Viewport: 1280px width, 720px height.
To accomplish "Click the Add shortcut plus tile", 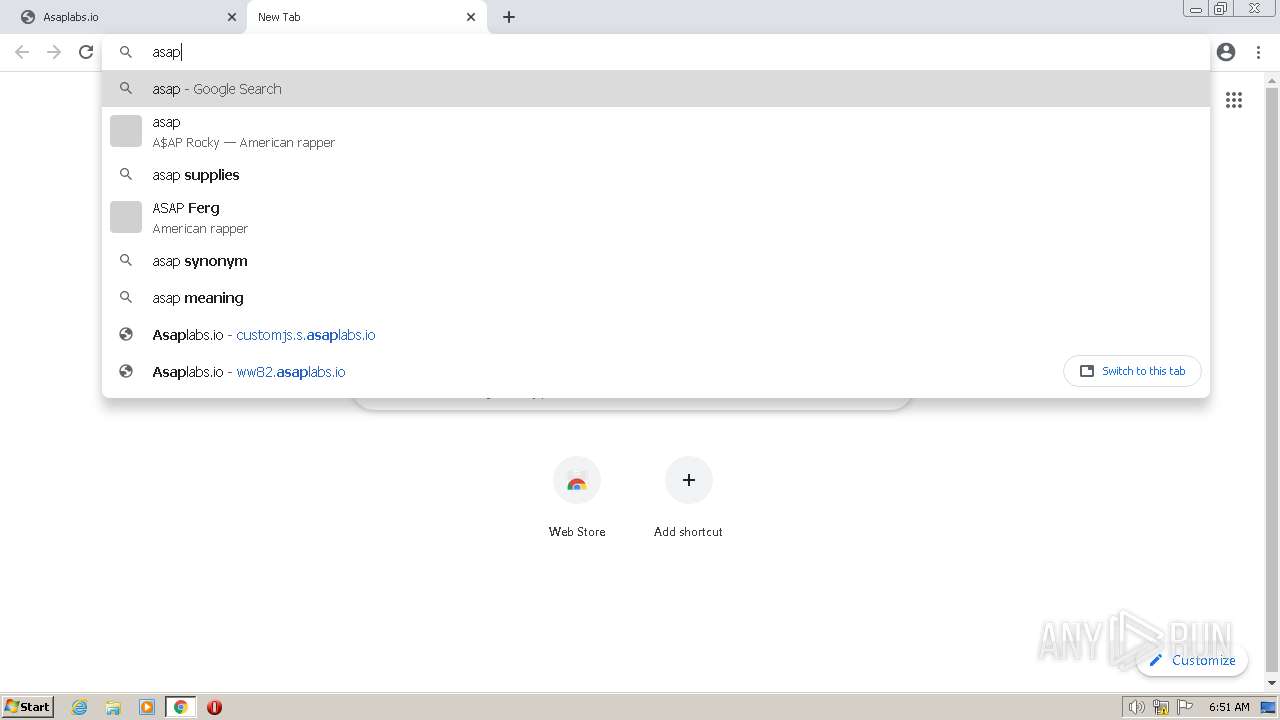I will pyautogui.click(x=688, y=497).
